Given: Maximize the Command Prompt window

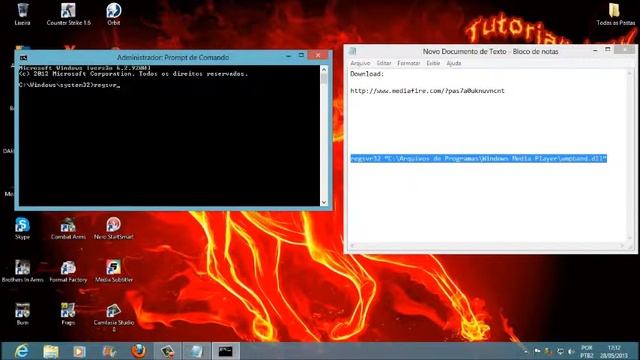Looking at the screenshot, I should [301, 56].
